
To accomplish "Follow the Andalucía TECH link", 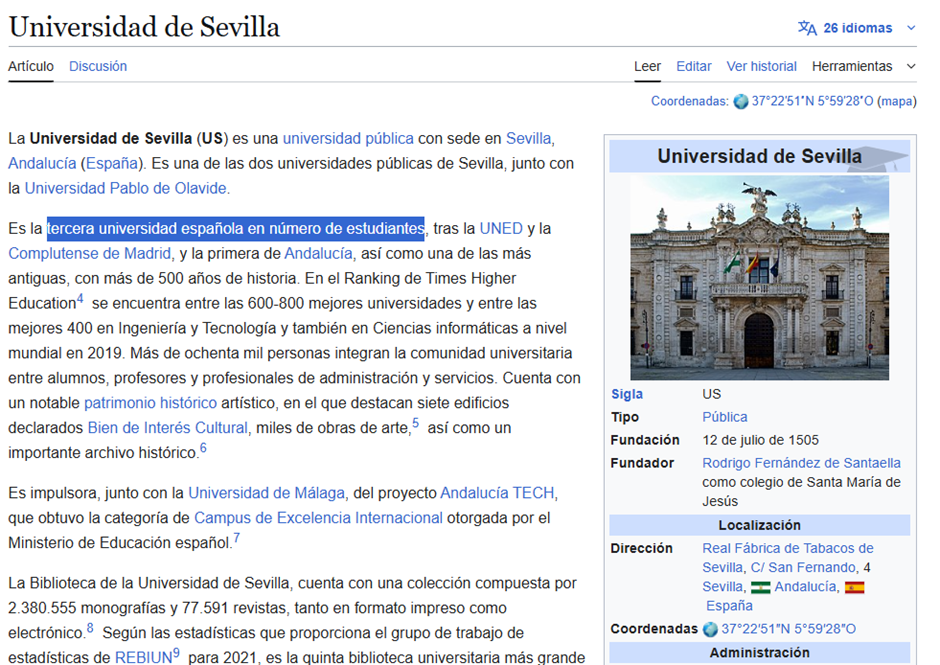I will [498, 493].
